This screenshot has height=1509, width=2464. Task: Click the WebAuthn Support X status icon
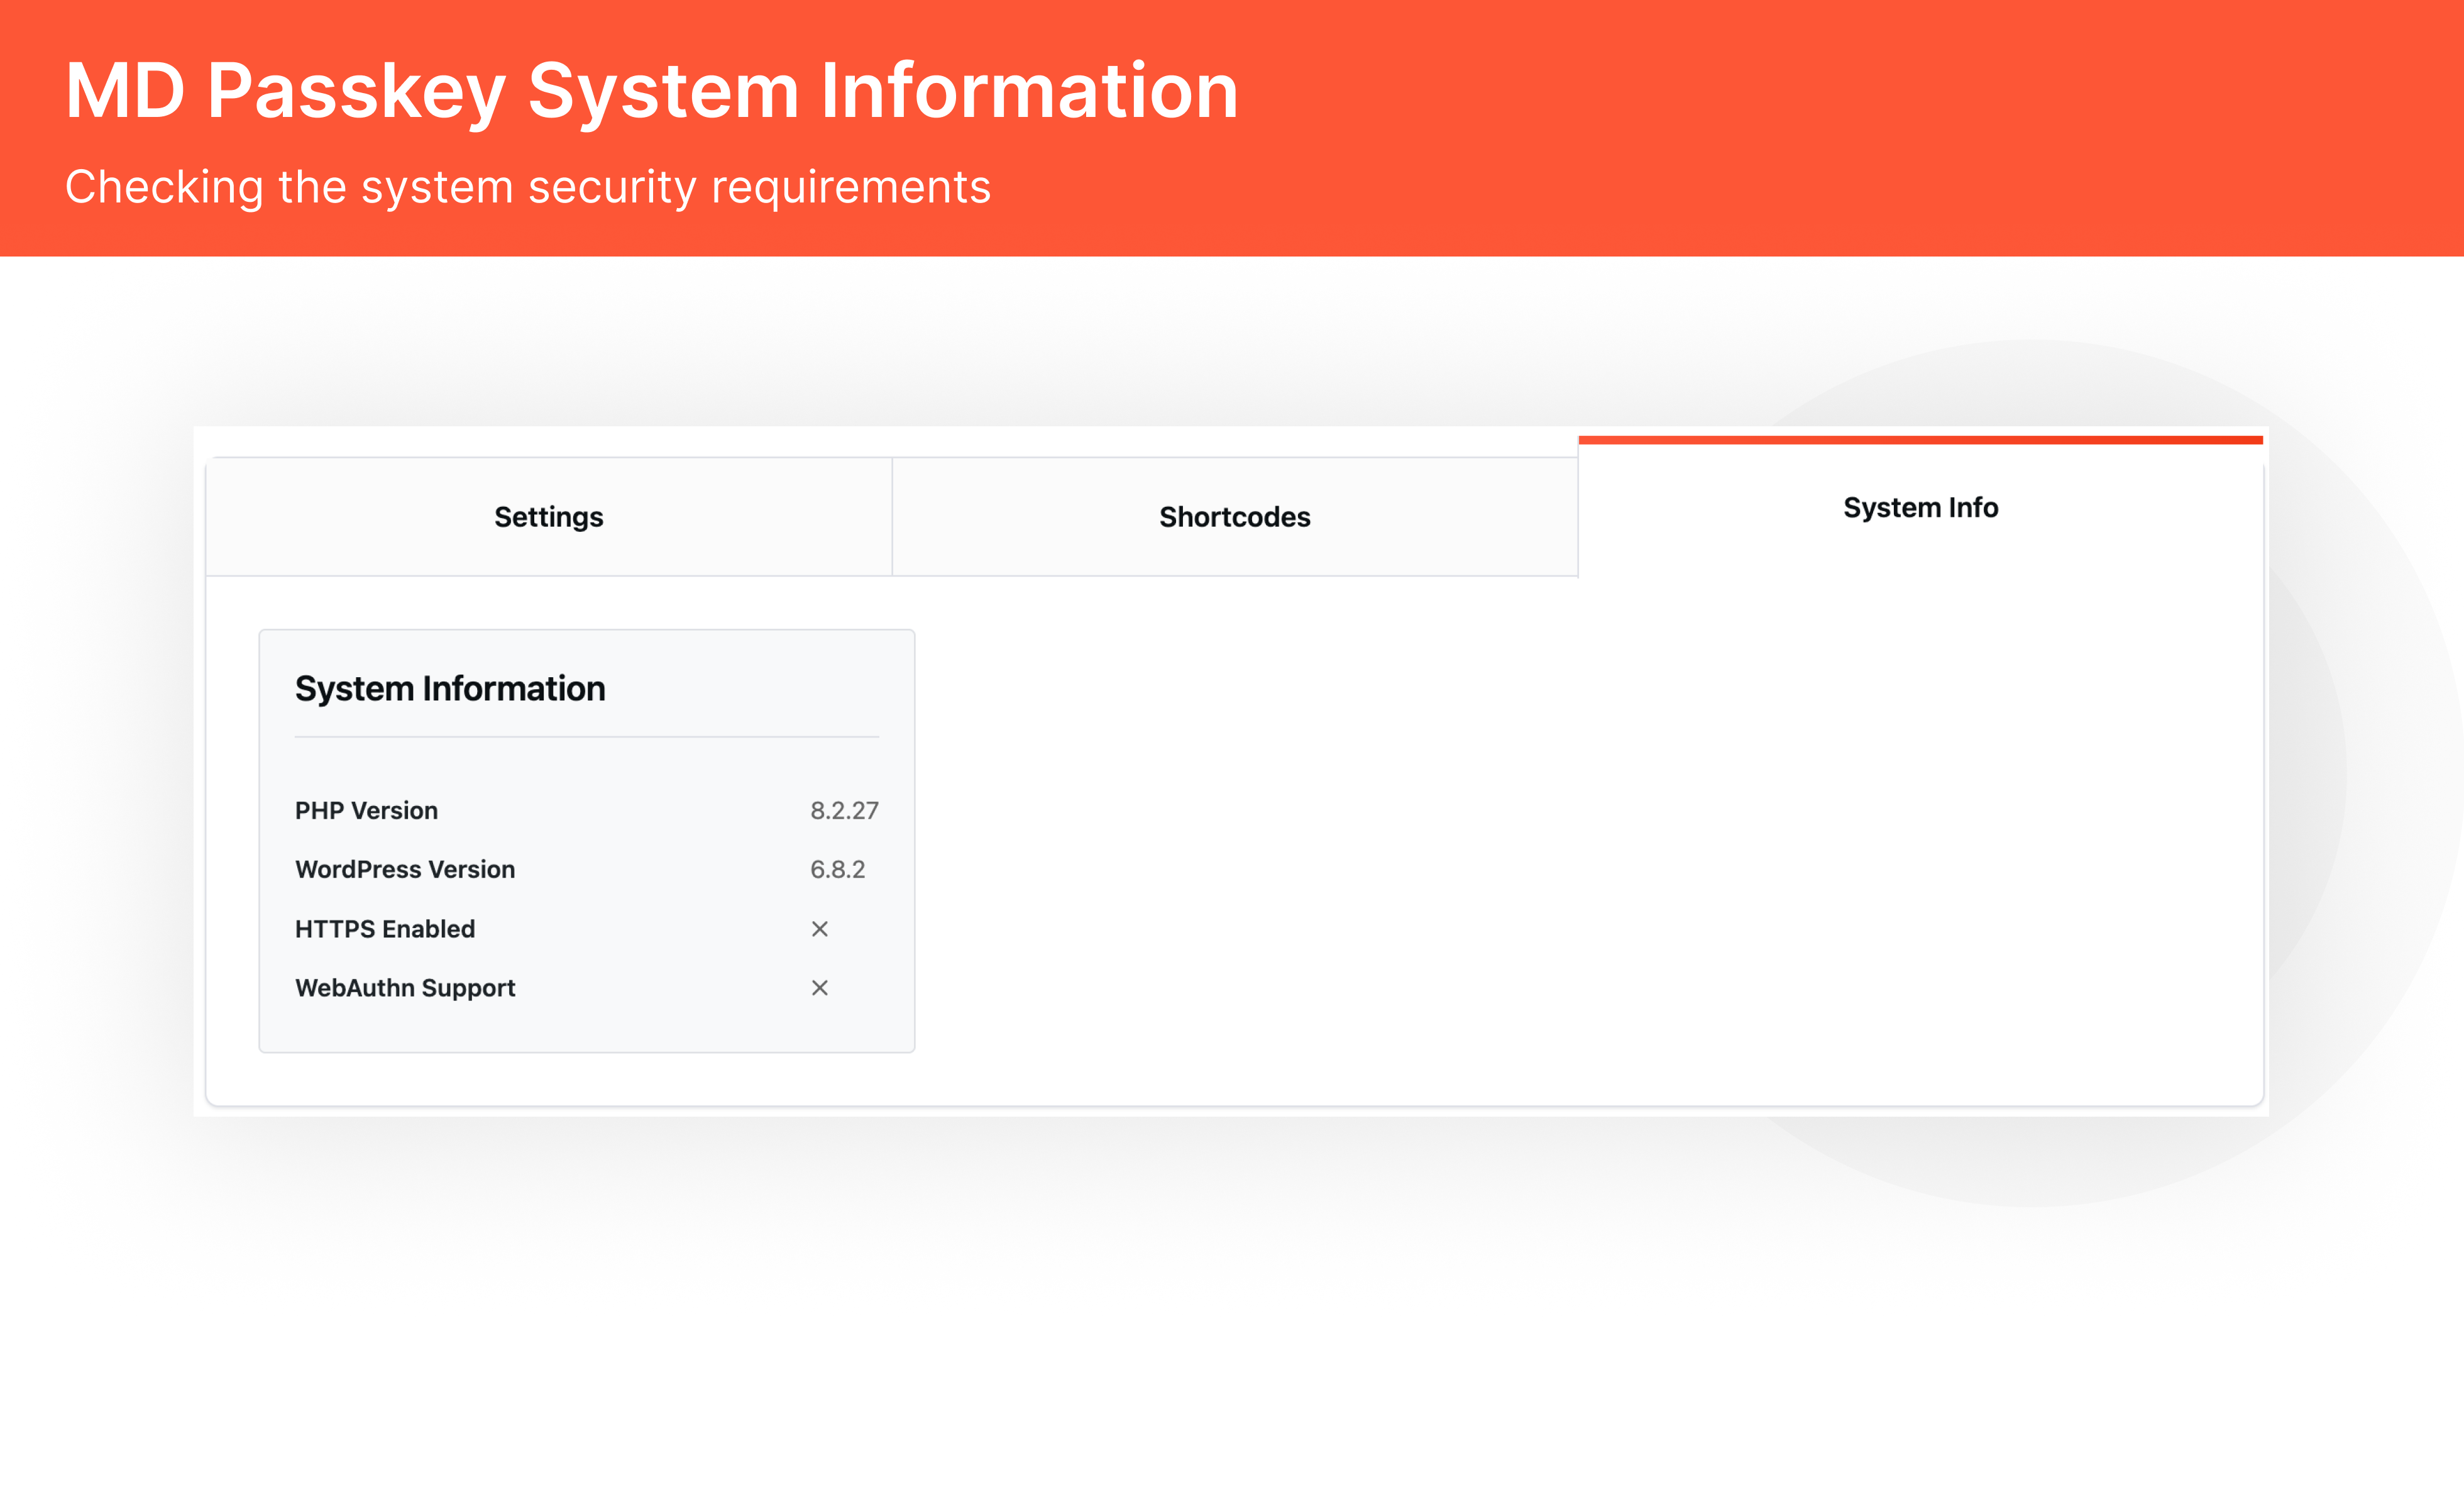[819, 988]
